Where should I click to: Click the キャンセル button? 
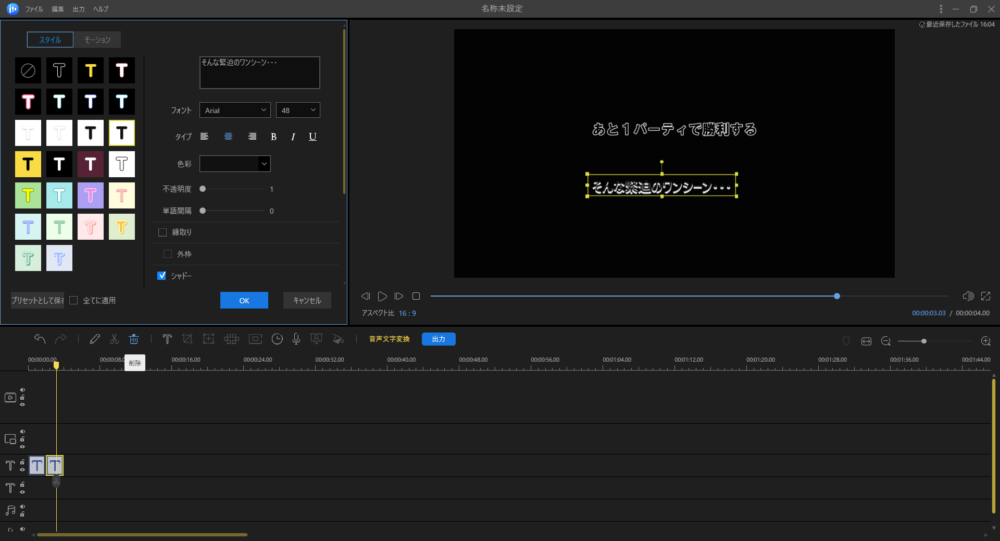click(307, 300)
